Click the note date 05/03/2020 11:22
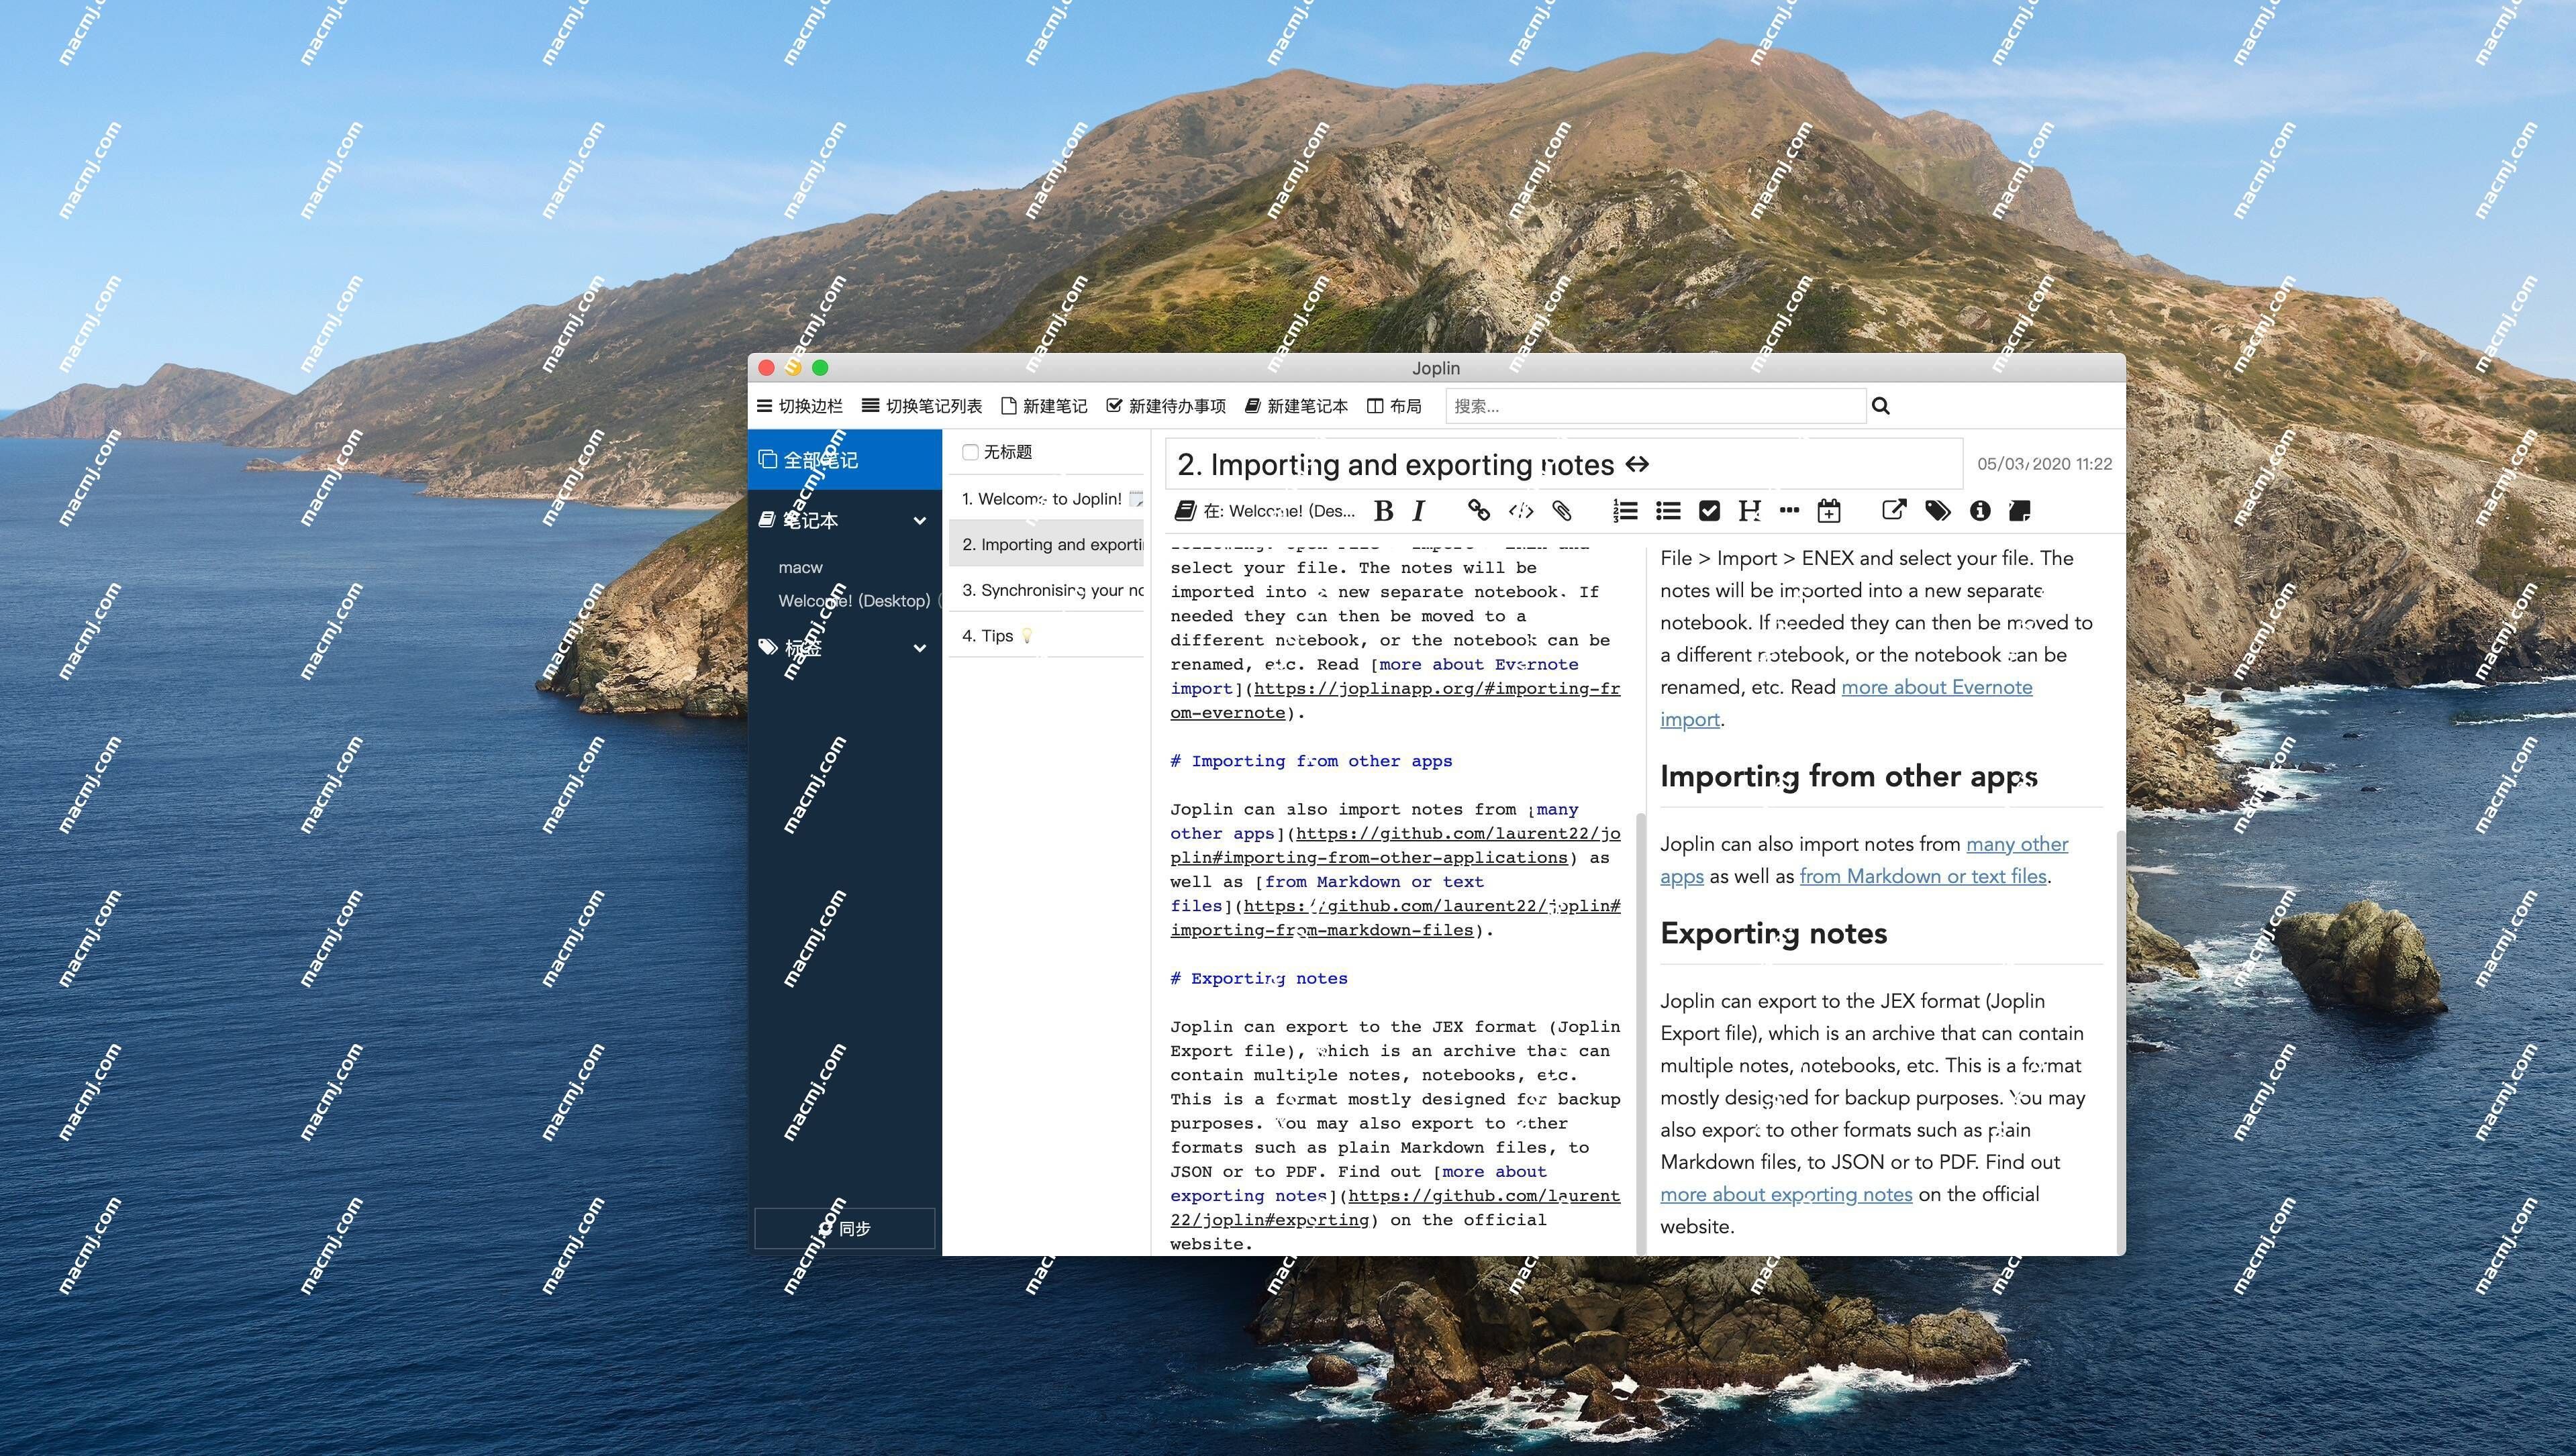The image size is (2576, 1456). click(x=2044, y=464)
